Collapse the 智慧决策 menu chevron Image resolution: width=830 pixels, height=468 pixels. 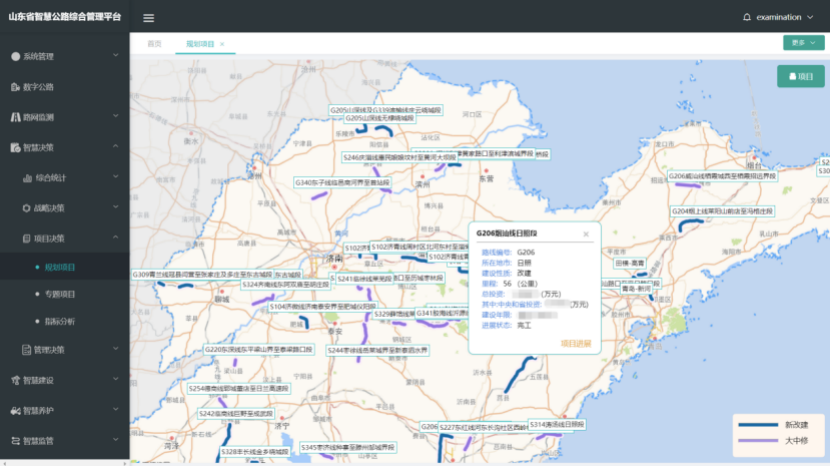tap(115, 146)
